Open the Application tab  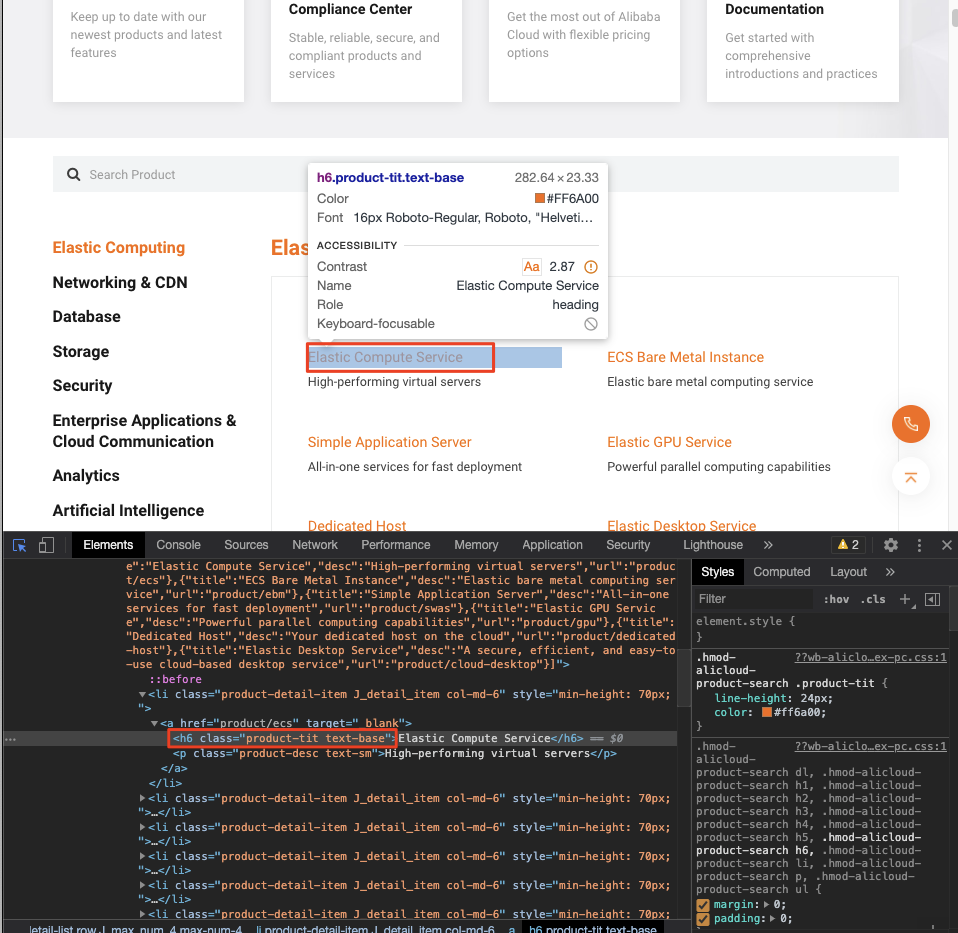tap(552, 545)
